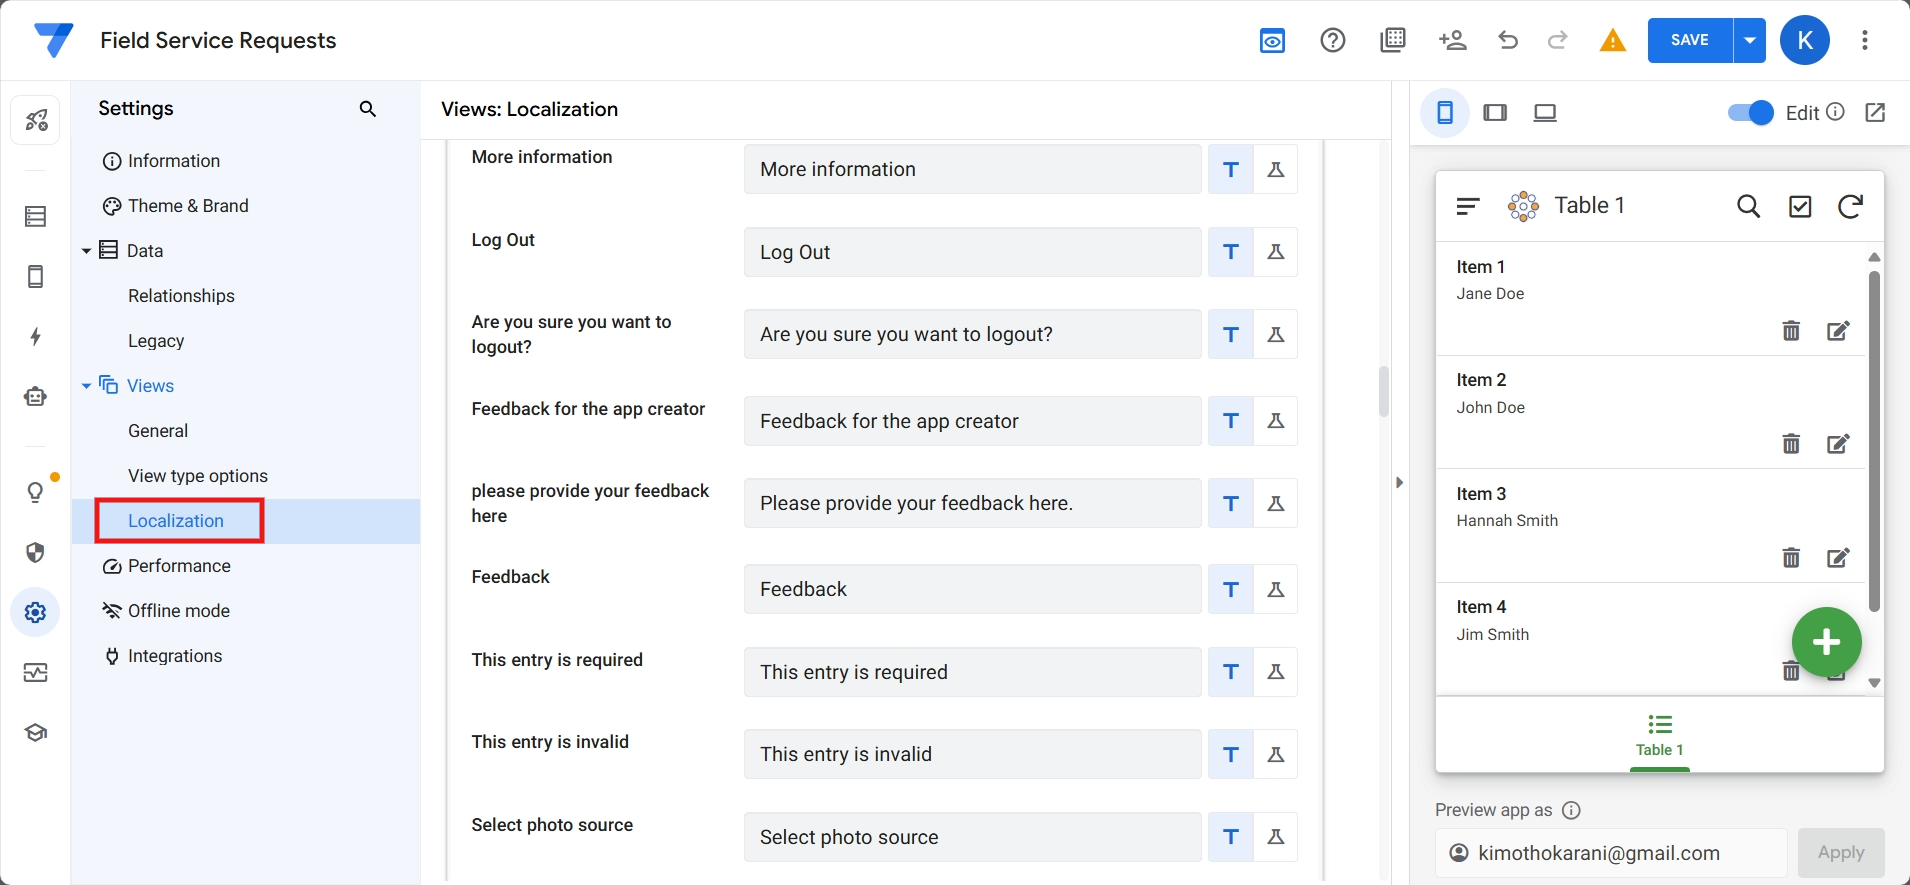This screenshot has width=1910, height=885.
Task: Open View type options
Action: 198,476
